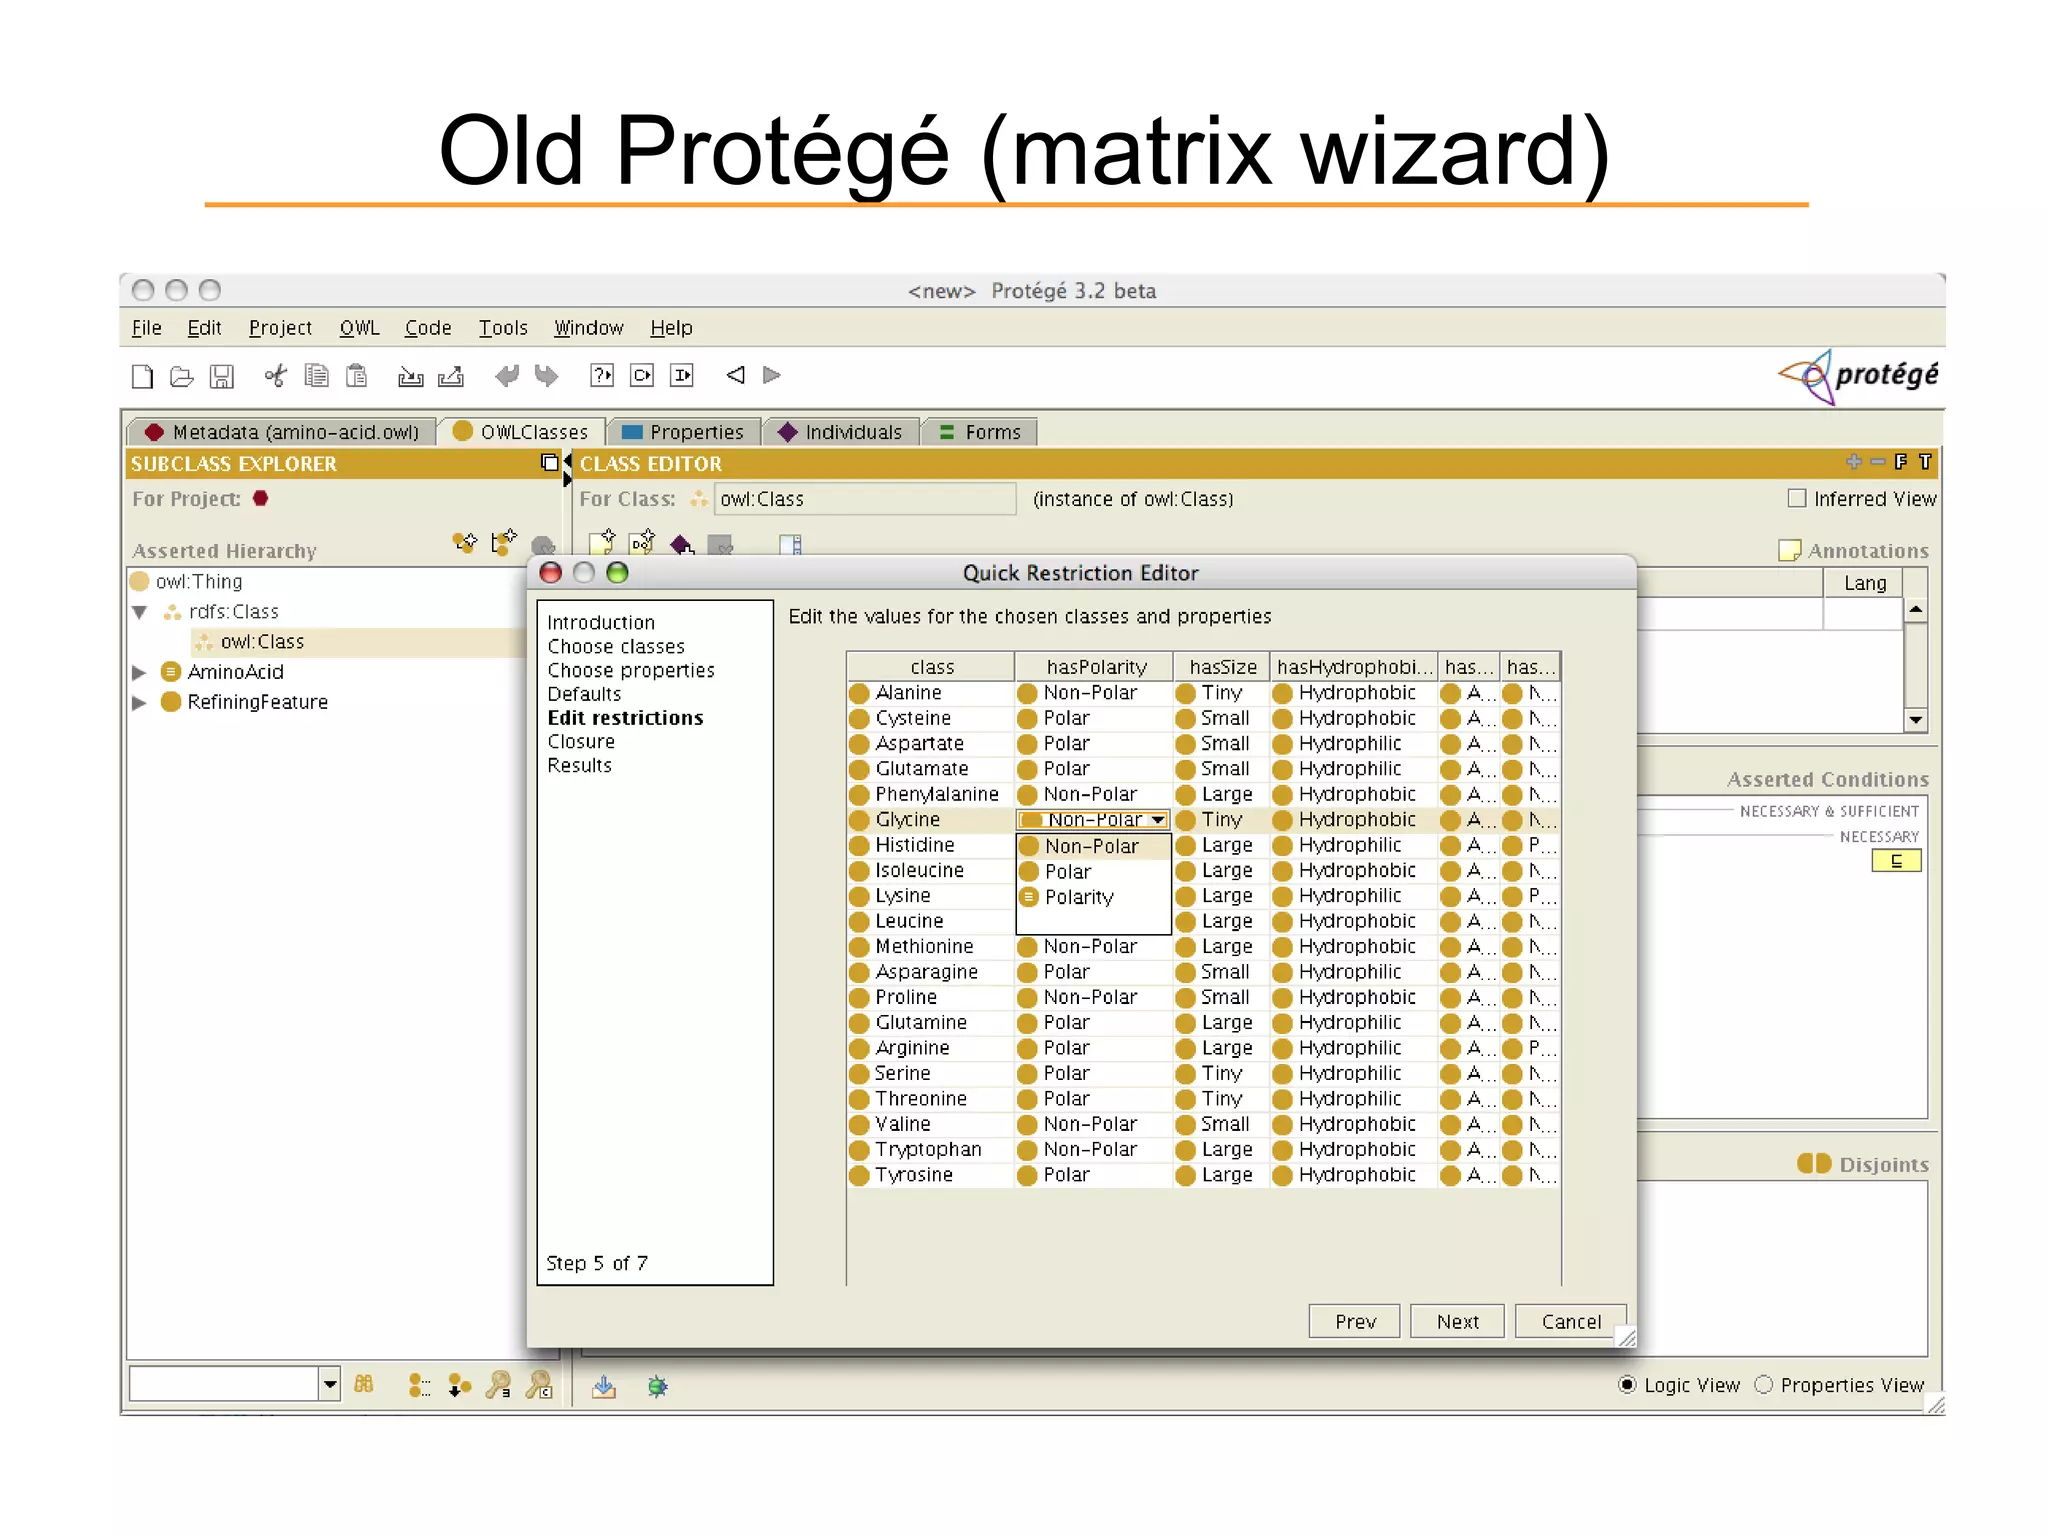This screenshot has width=2048, height=1536.
Task: Open the Tools menu
Action: pos(503,328)
